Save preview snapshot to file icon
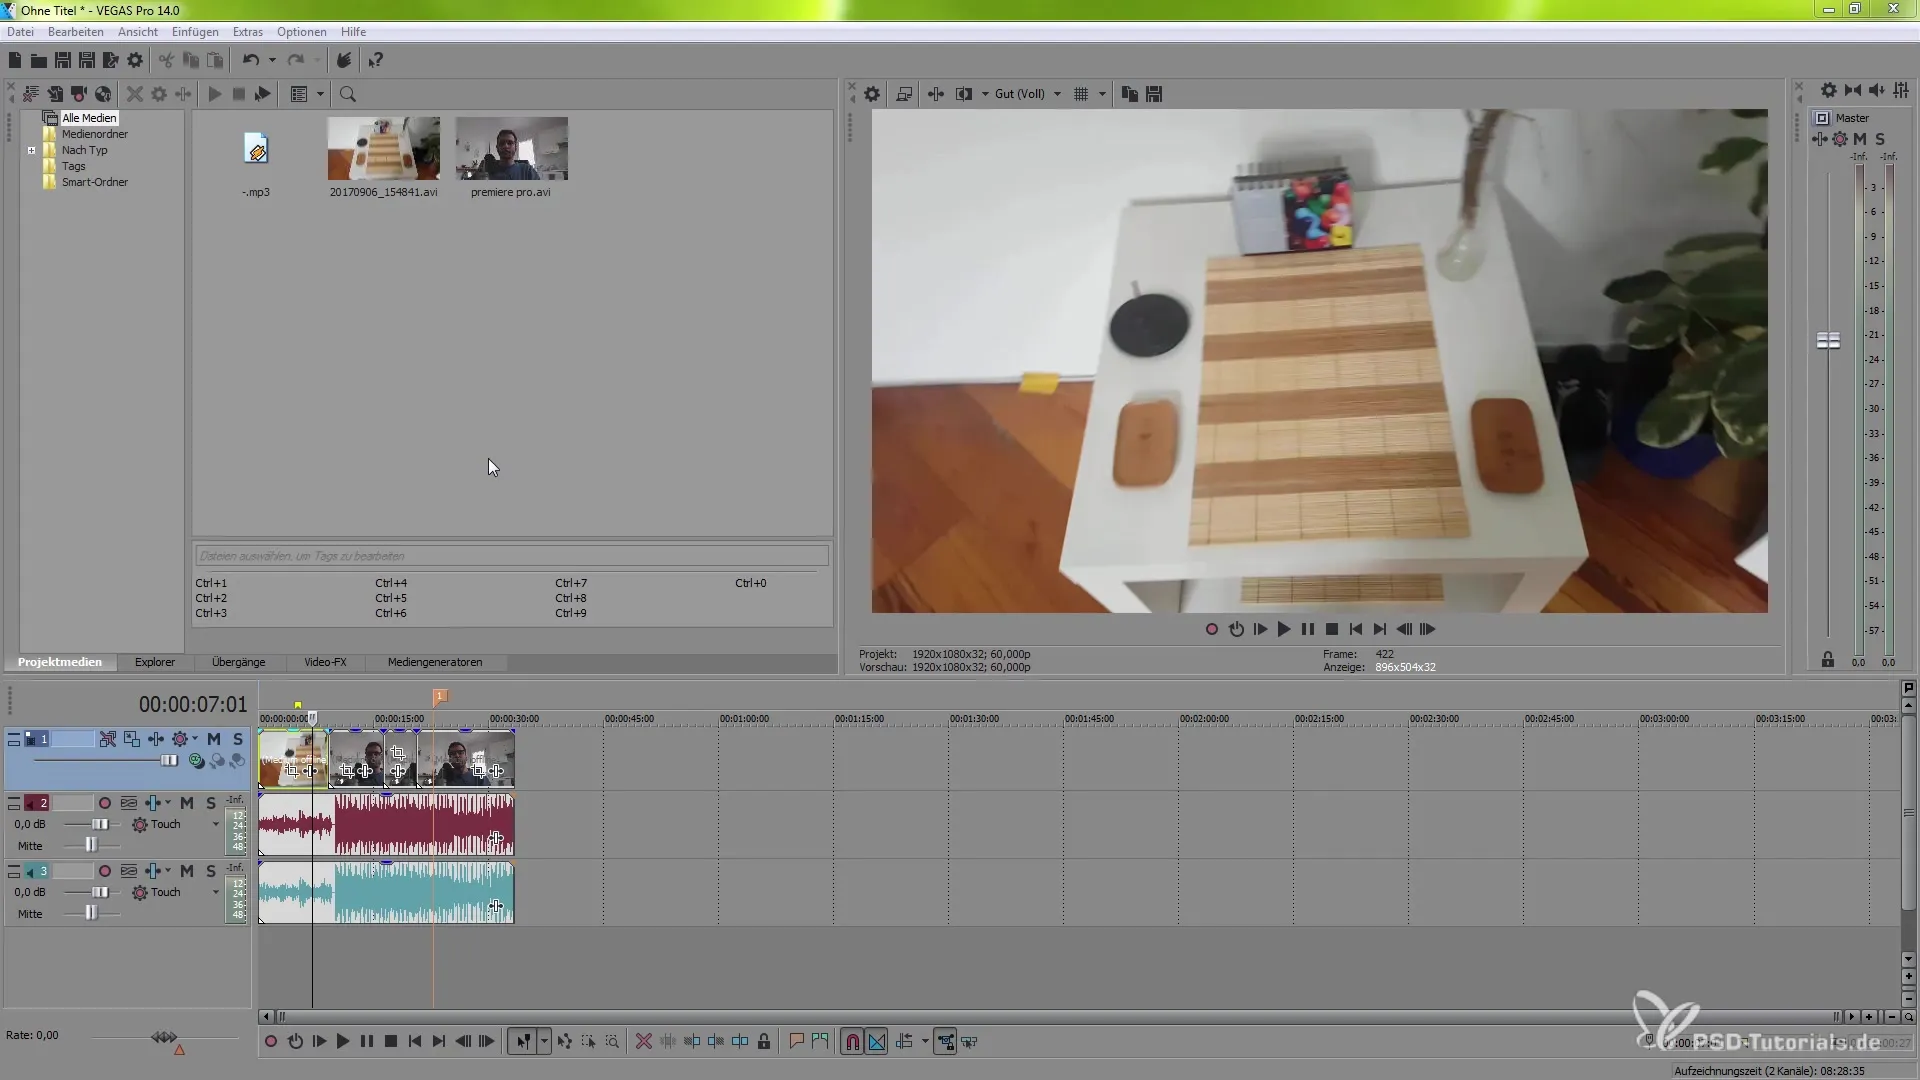The width and height of the screenshot is (1920, 1080). [1154, 94]
